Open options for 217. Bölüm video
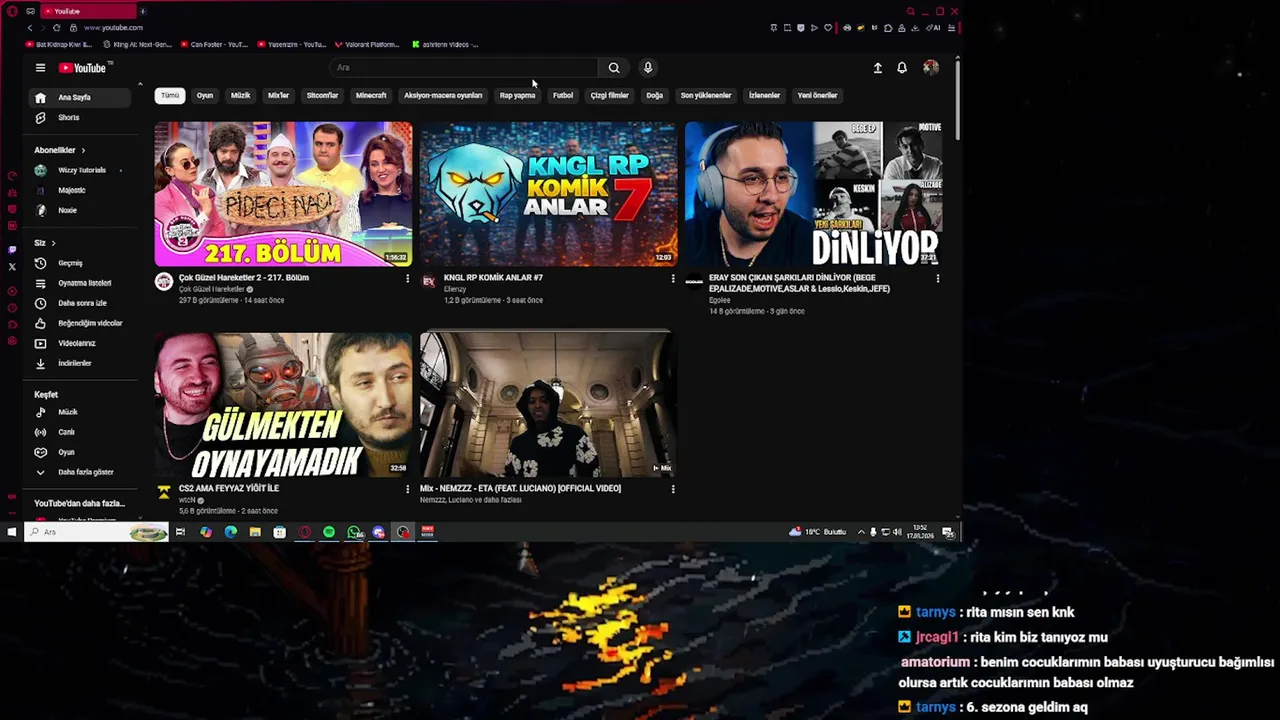Viewport: 1280px width, 720px height. coord(407,279)
